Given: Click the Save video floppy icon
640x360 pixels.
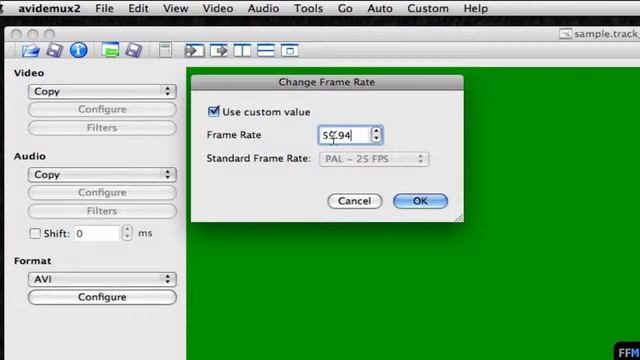Looking at the screenshot, I should 54,50.
